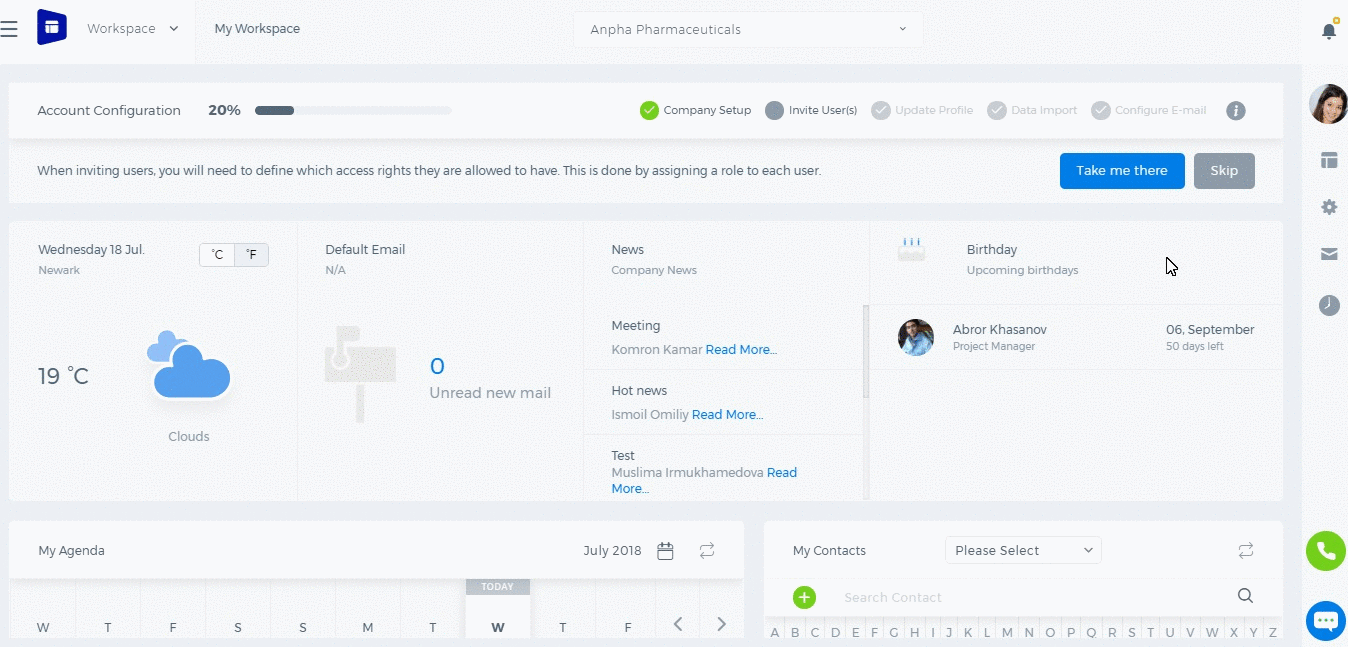
Task: Click the 19 °C temperature reading
Action: (63, 377)
